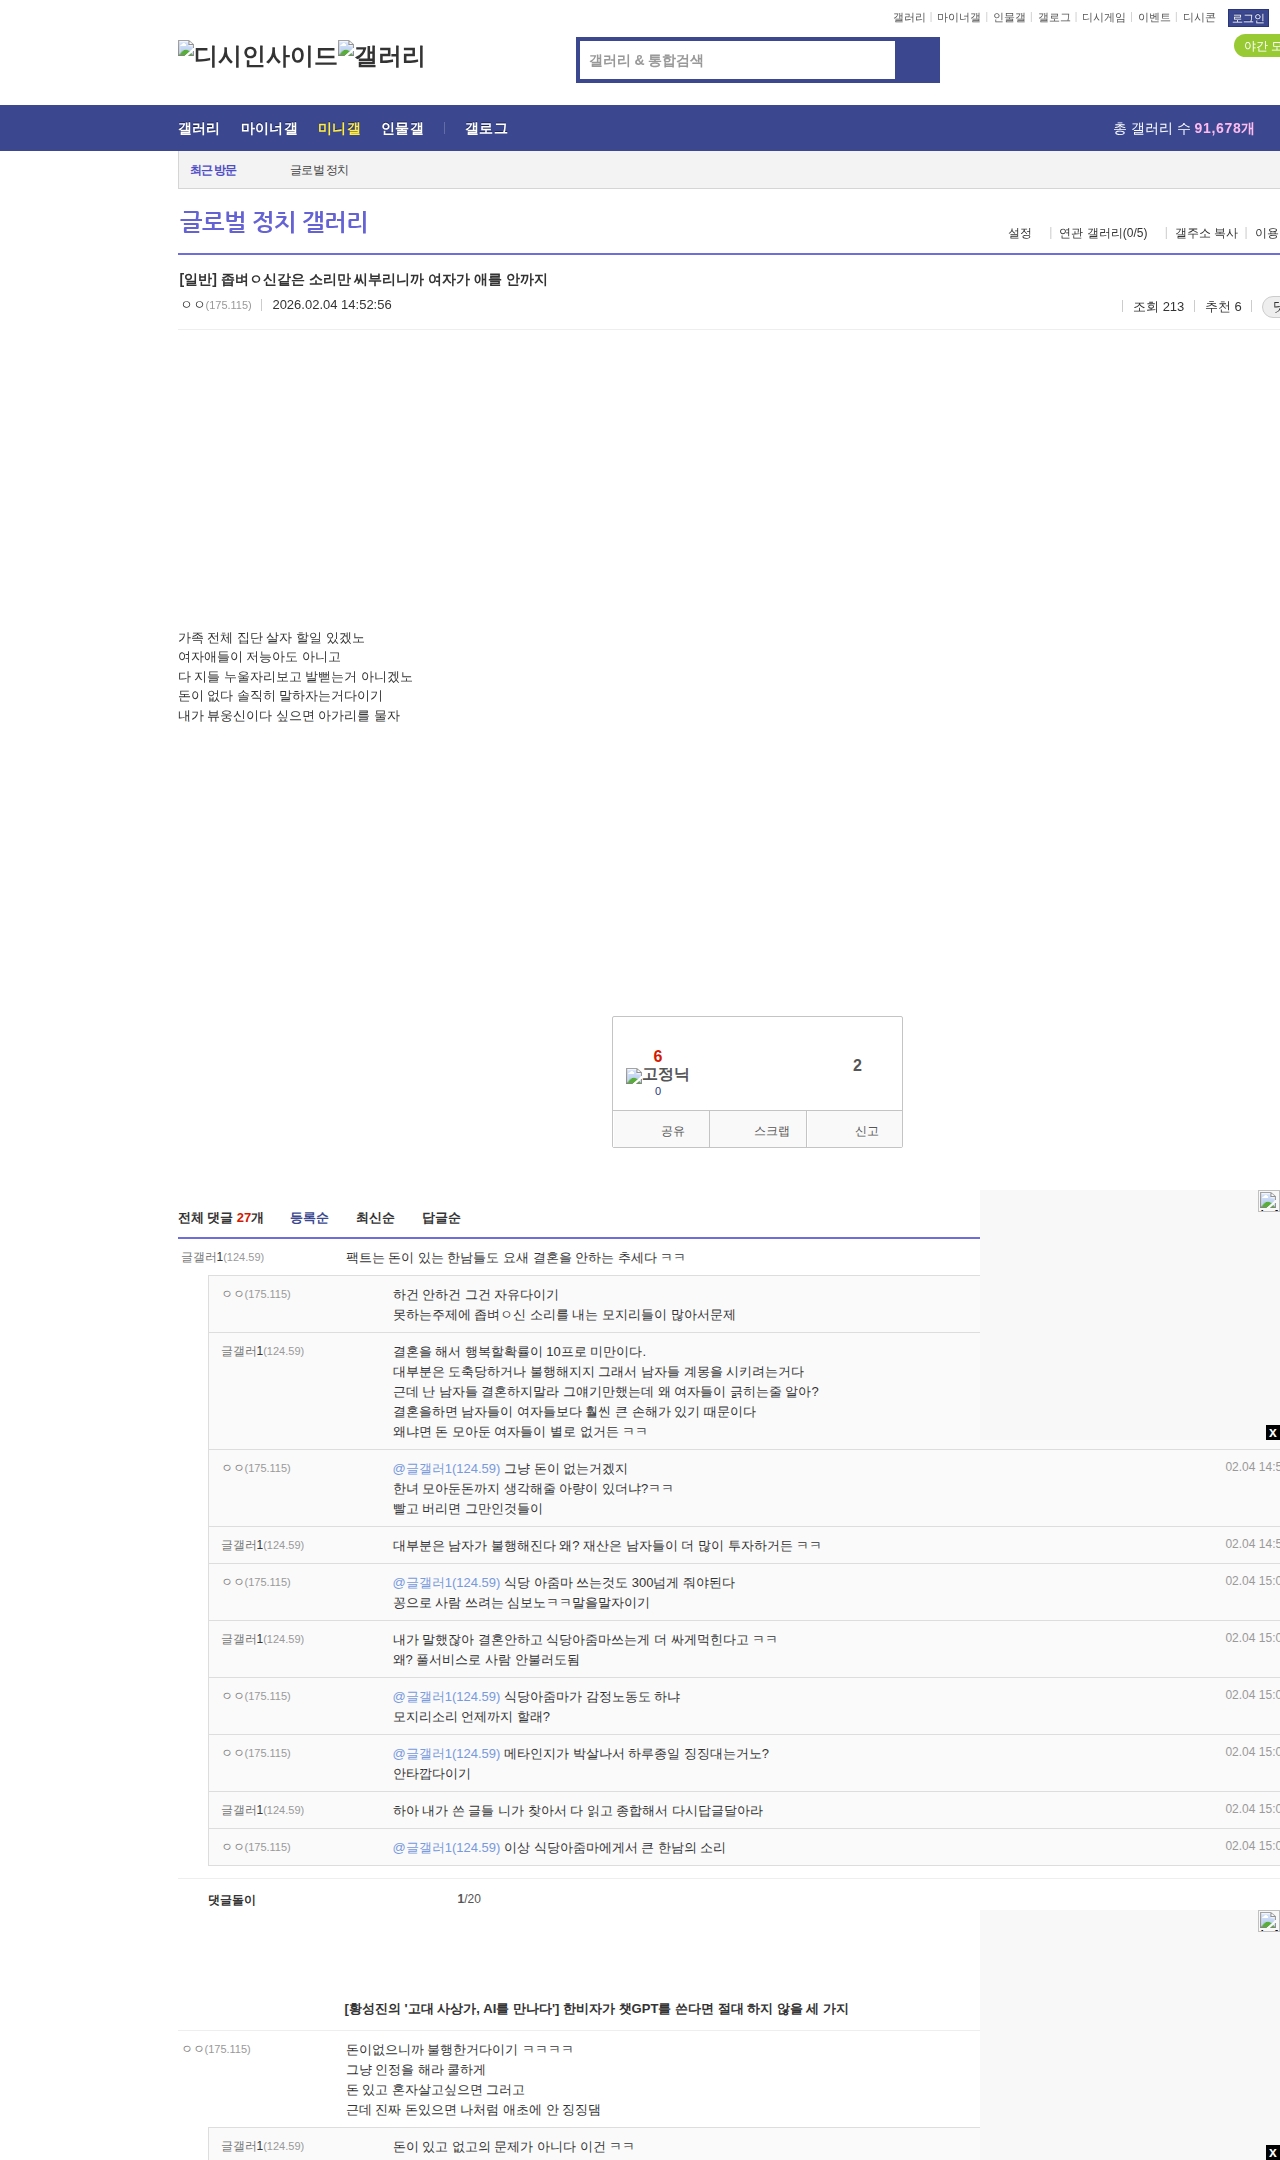Toggle the 야간 모드 night mode switch

[x=1257, y=46]
